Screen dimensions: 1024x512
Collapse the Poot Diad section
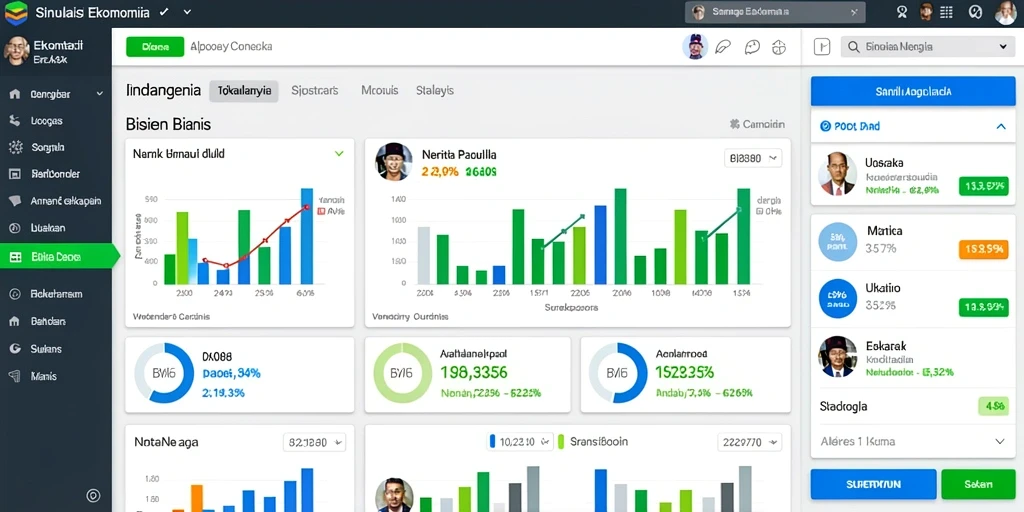click(x=1000, y=127)
